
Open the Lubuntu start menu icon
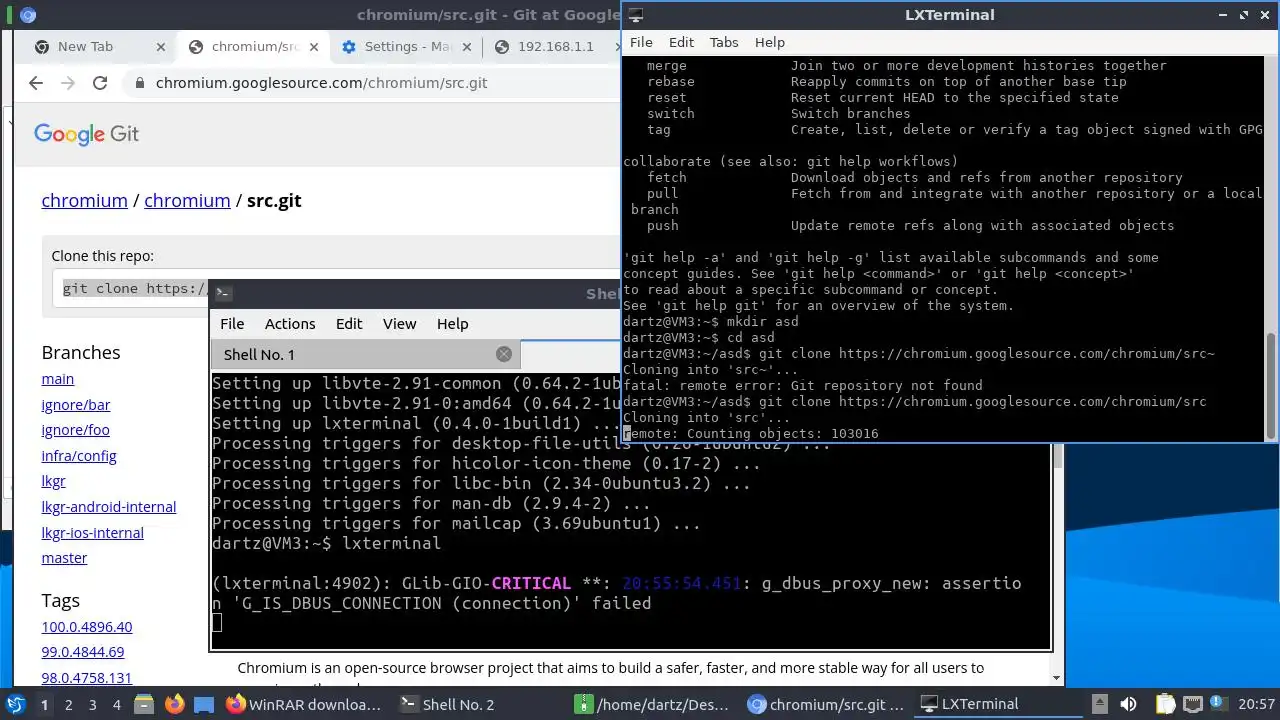15,704
